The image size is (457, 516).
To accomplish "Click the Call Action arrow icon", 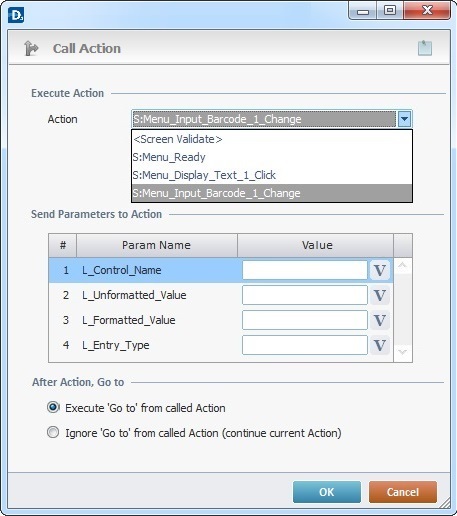I will [x=31, y=49].
